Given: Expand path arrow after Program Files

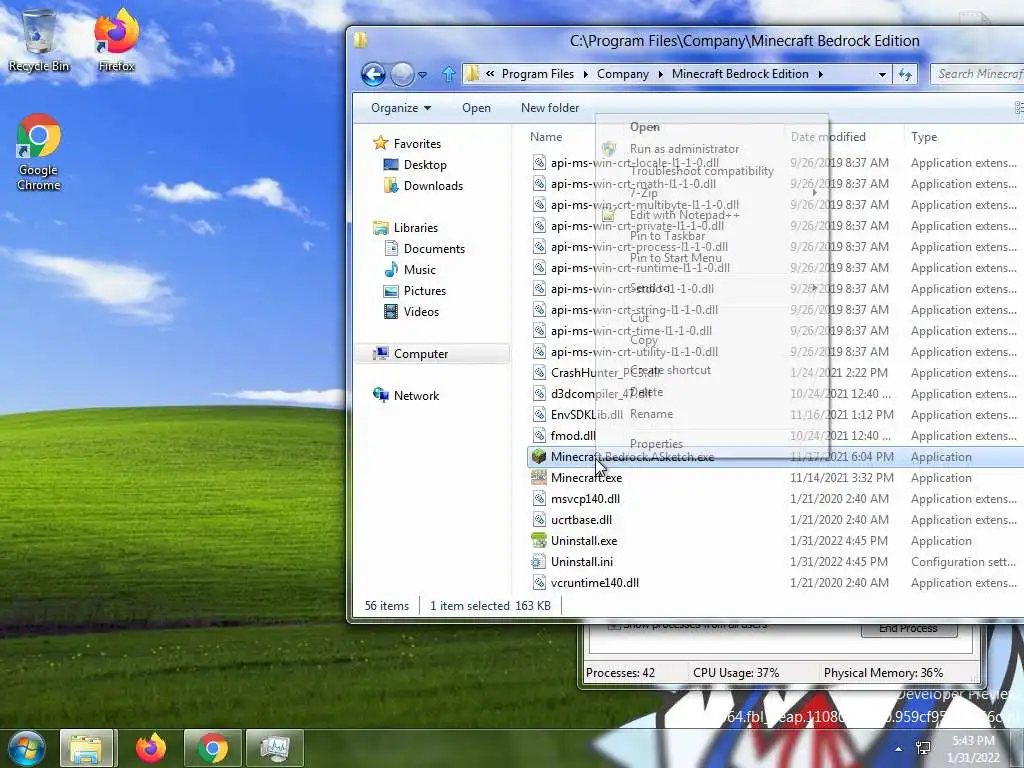Looking at the screenshot, I should 584,74.
